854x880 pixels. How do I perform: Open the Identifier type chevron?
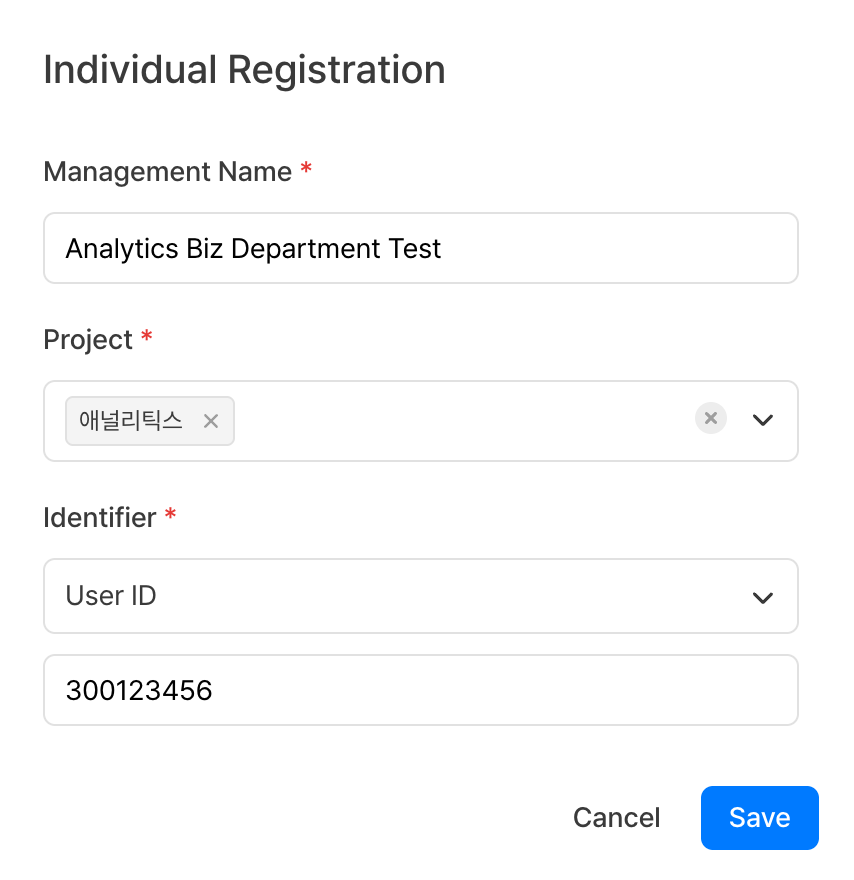pyautogui.click(x=763, y=597)
